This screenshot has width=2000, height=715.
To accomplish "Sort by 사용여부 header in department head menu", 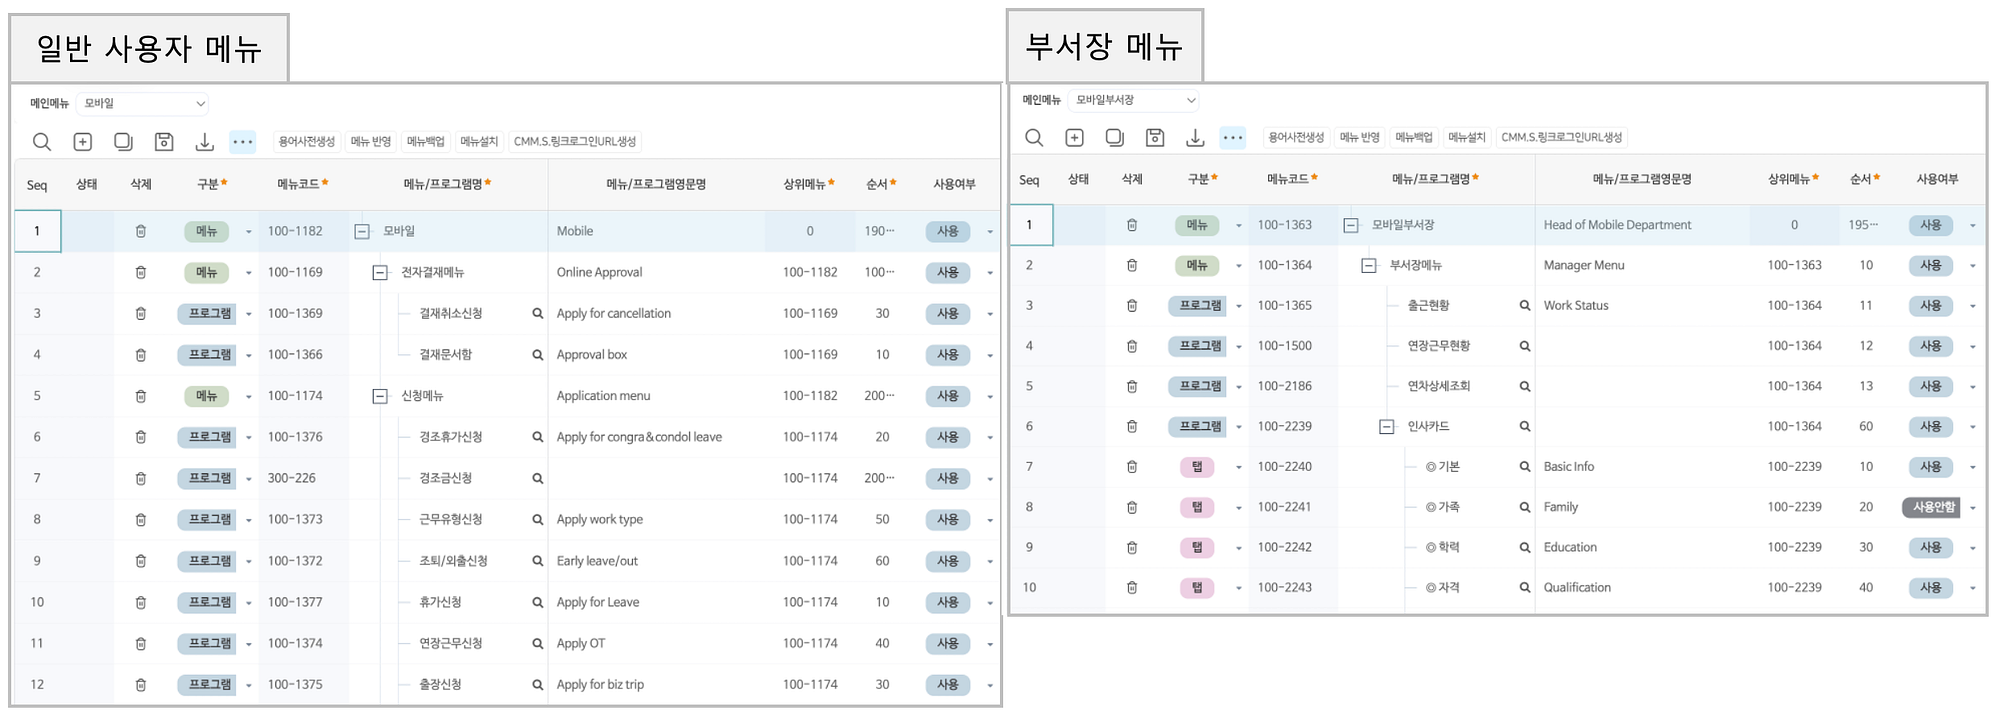I will (1937, 179).
